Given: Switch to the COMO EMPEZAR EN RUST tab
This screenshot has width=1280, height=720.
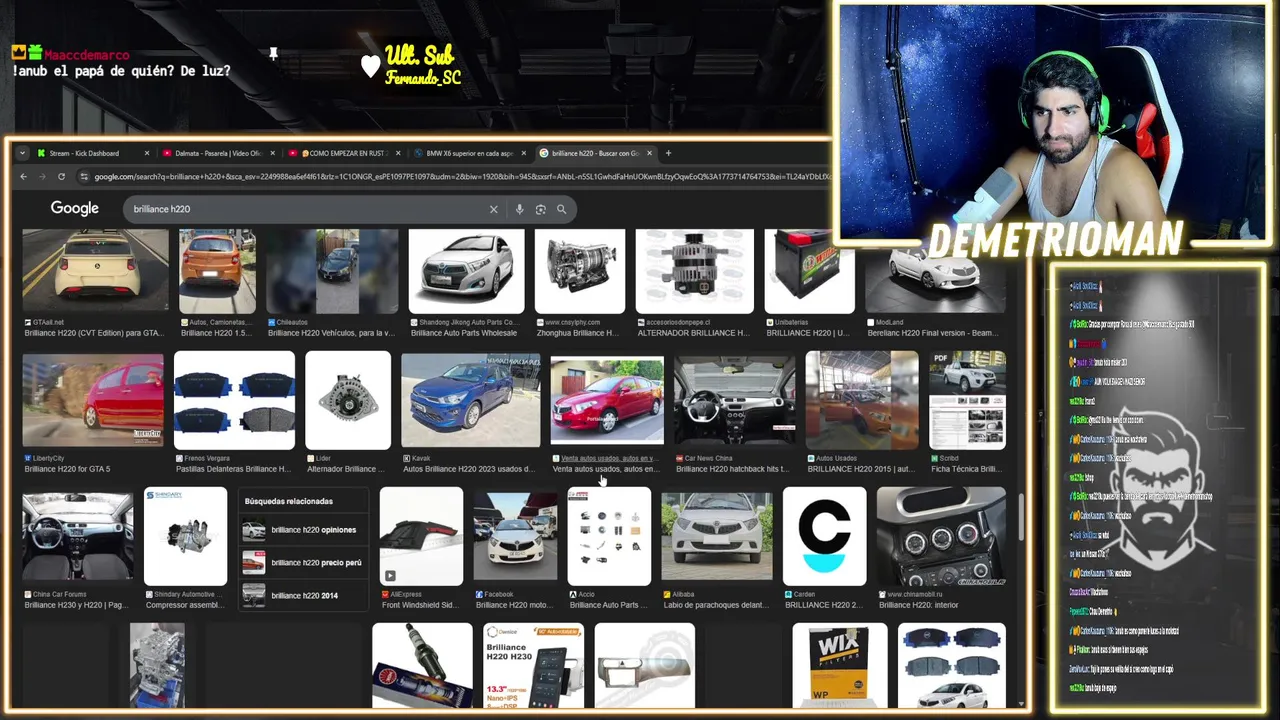Looking at the screenshot, I should 344,153.
